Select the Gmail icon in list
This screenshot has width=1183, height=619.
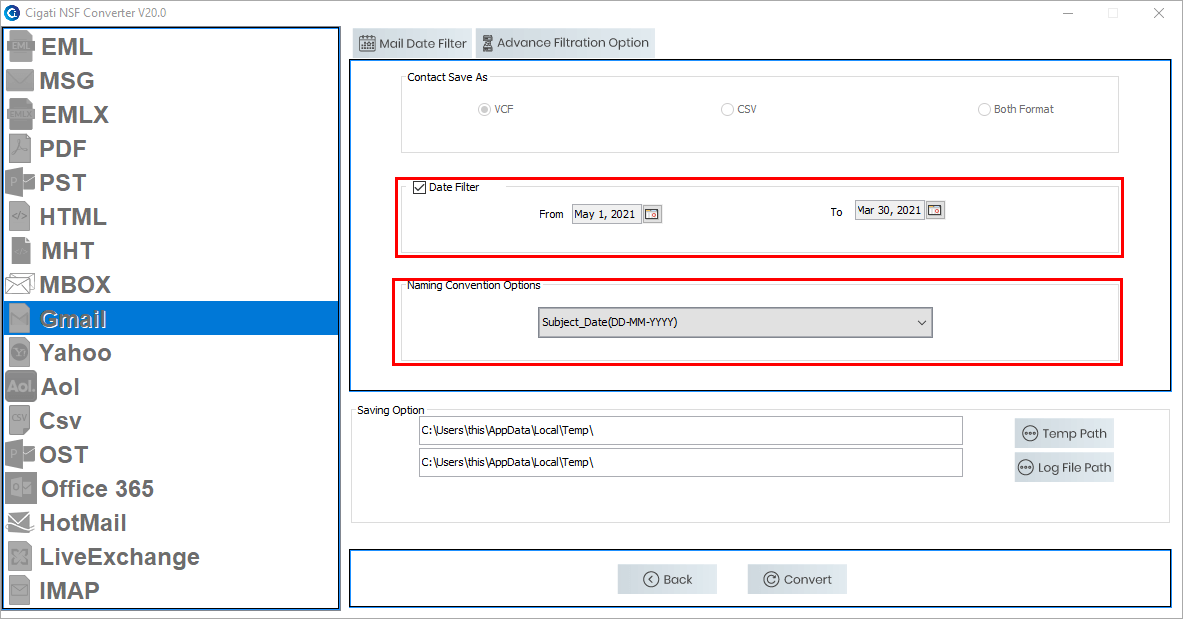click(20, 319)
